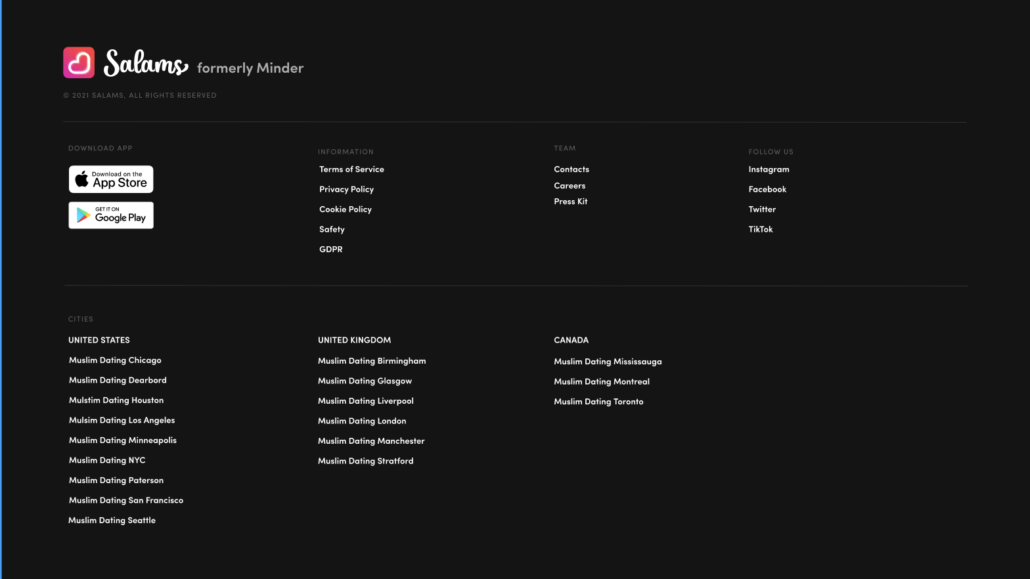
Task: Open the Safety page
Action: click(331, 229)
